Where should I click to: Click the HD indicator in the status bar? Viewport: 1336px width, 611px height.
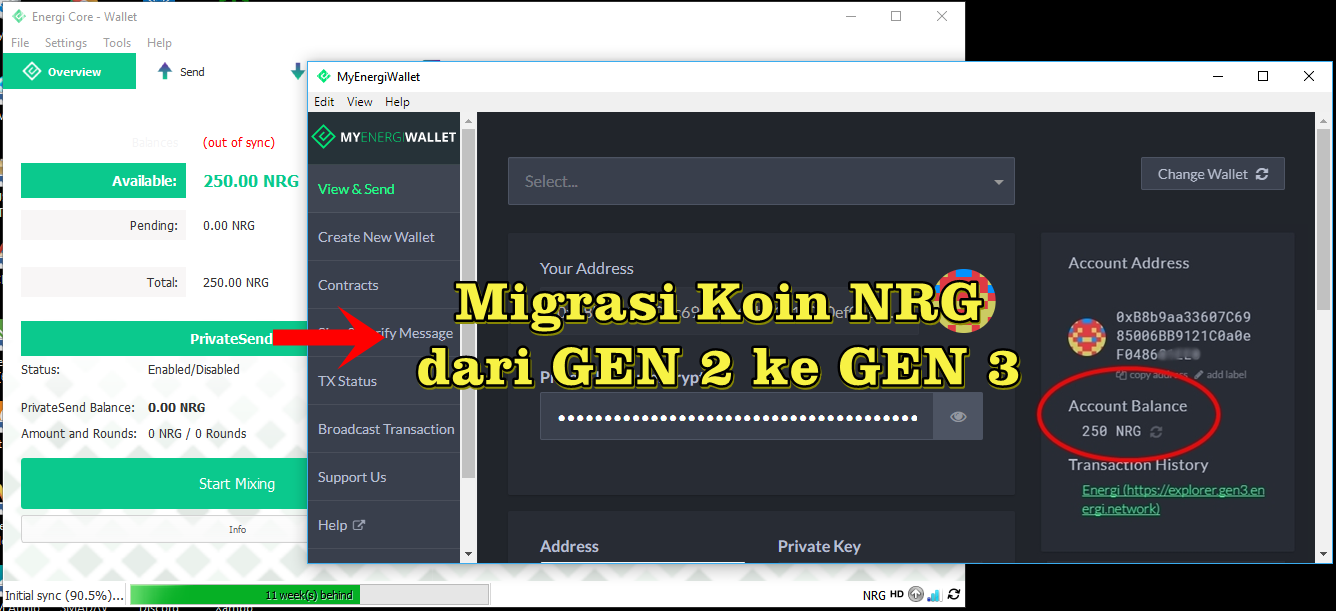(897, 594)
